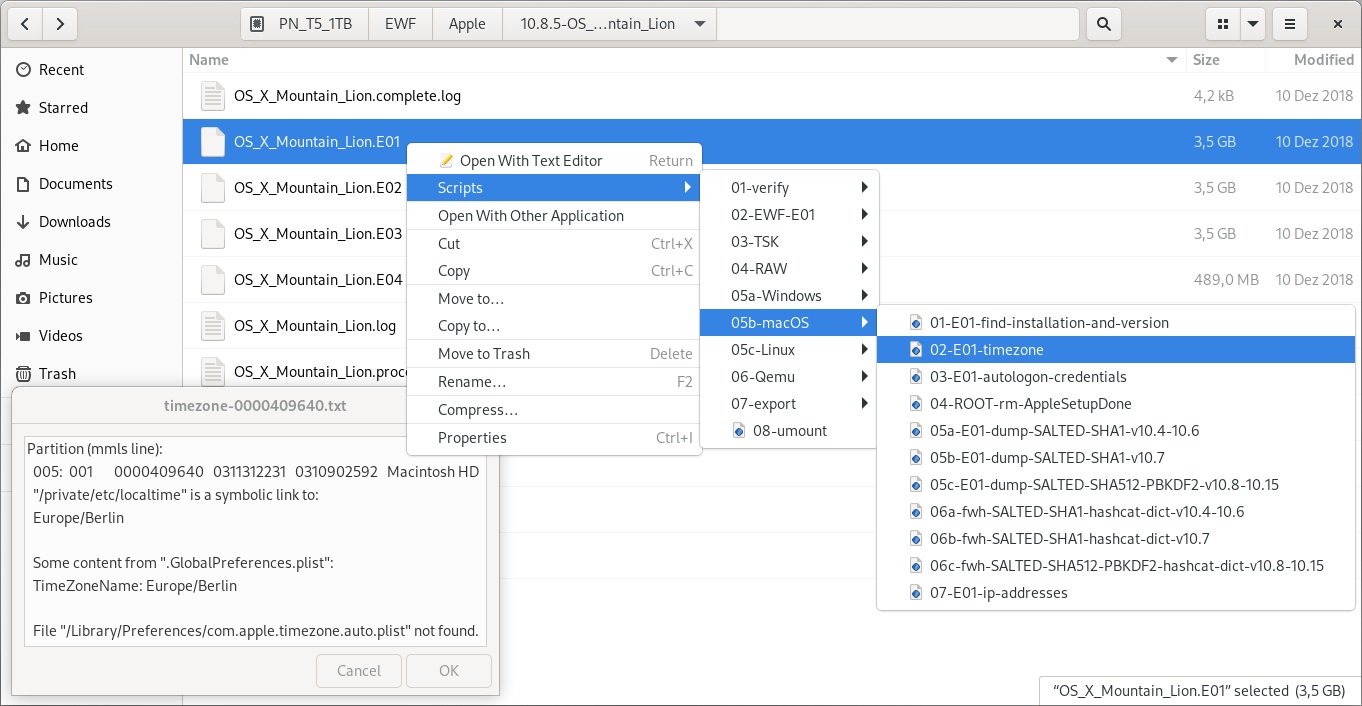Choose Move to Trash

[x=554, y=354]
